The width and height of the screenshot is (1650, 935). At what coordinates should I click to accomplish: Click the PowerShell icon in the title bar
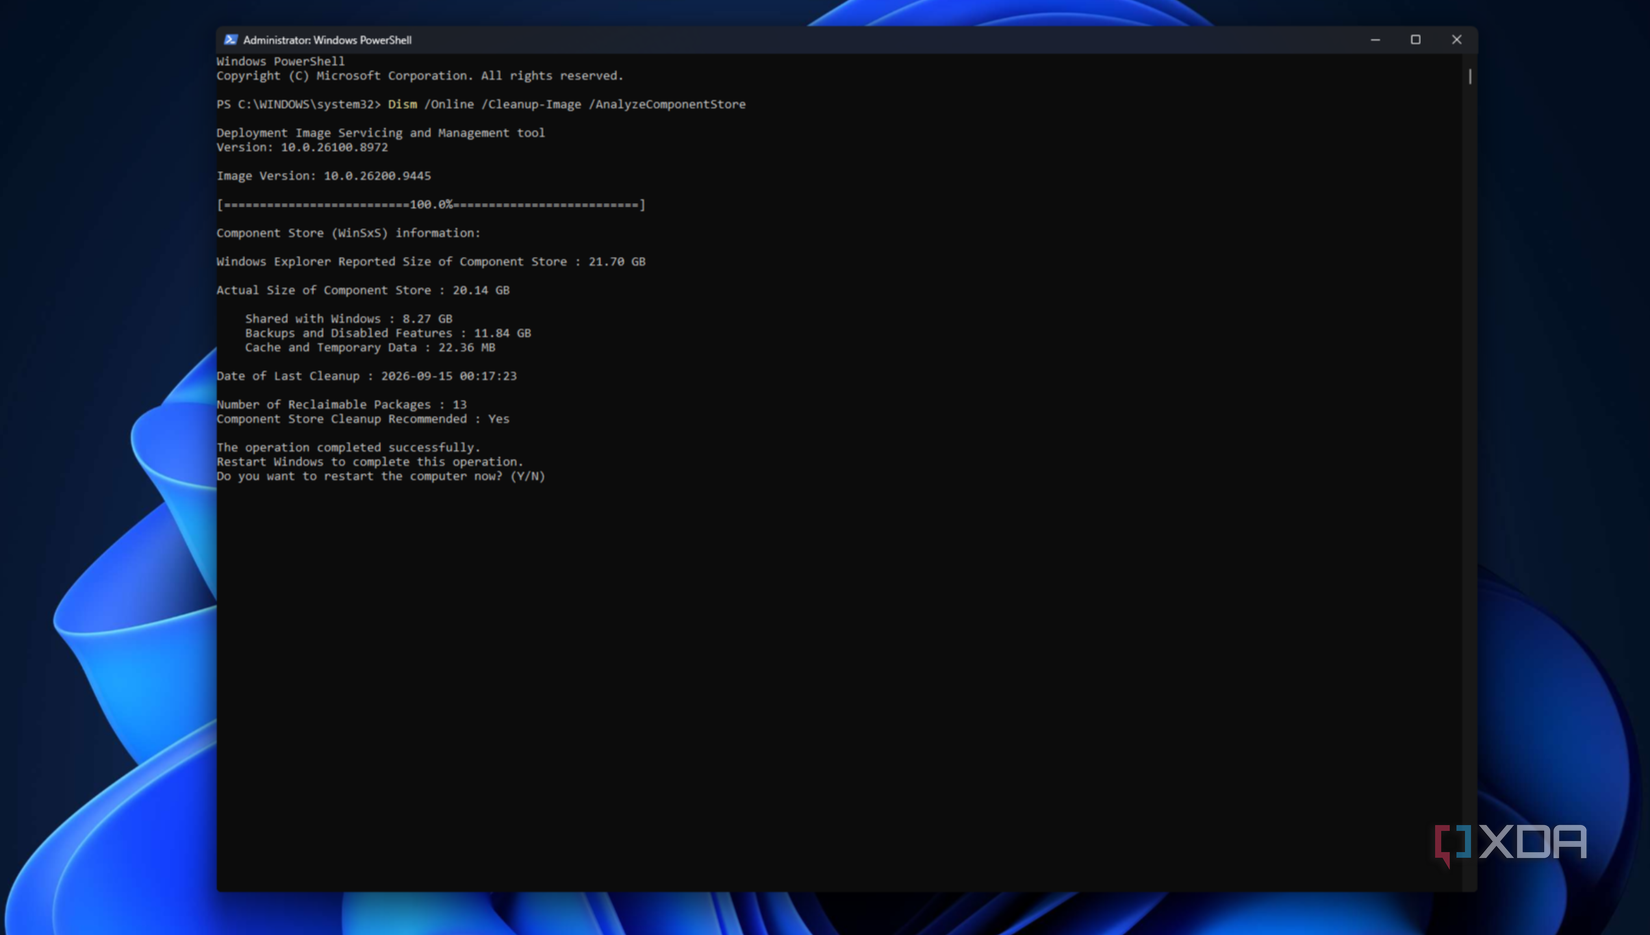click(x=230, y=40)
